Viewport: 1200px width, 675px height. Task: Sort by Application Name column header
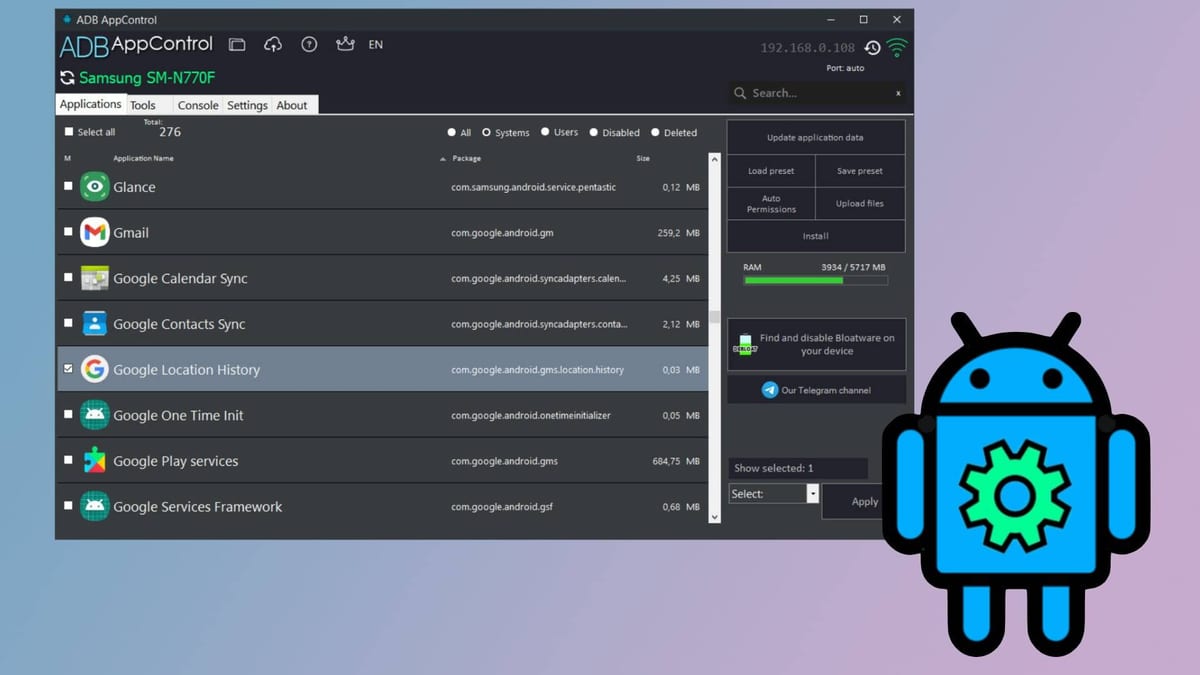[x=143, y=158]
